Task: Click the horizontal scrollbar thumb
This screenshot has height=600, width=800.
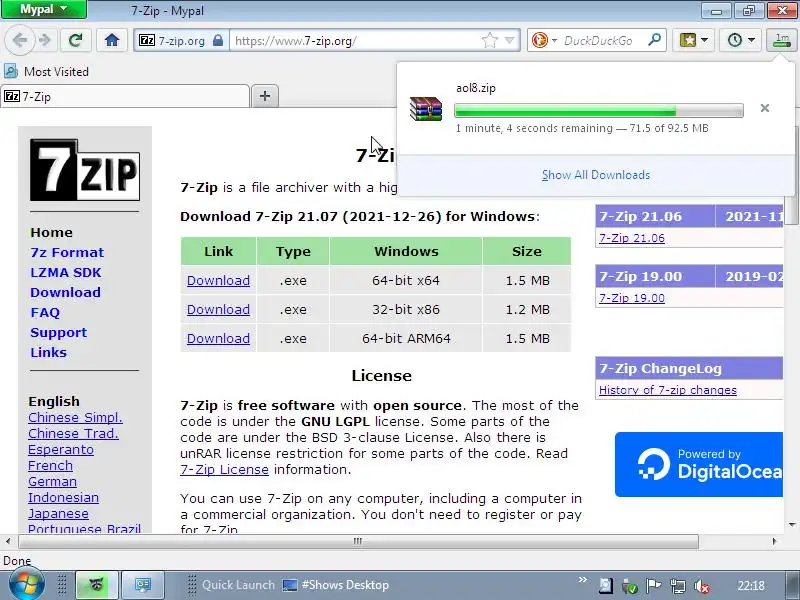Action: click(358, 541)
